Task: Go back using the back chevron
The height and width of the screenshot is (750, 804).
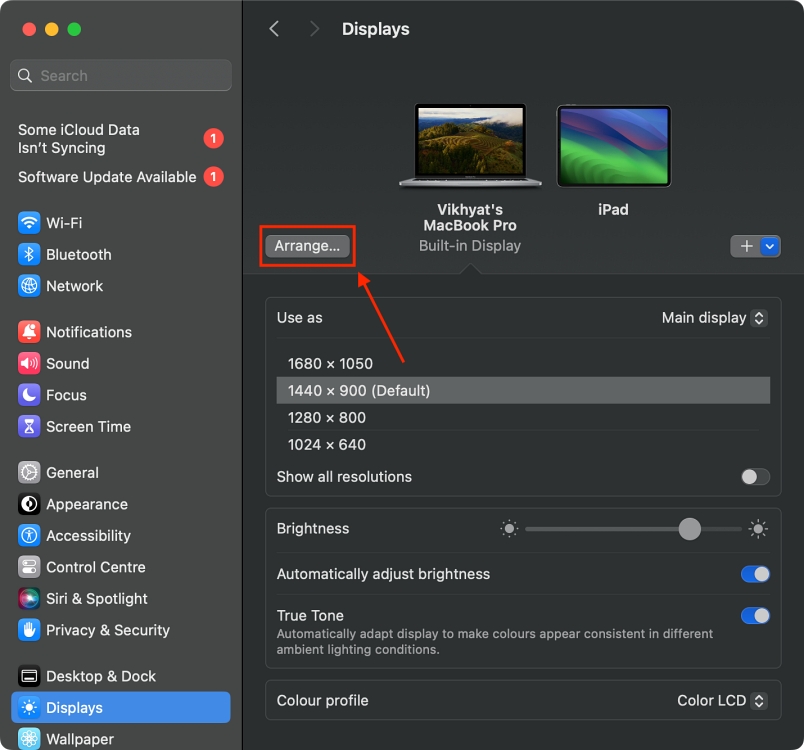Action: coord(275,28)
